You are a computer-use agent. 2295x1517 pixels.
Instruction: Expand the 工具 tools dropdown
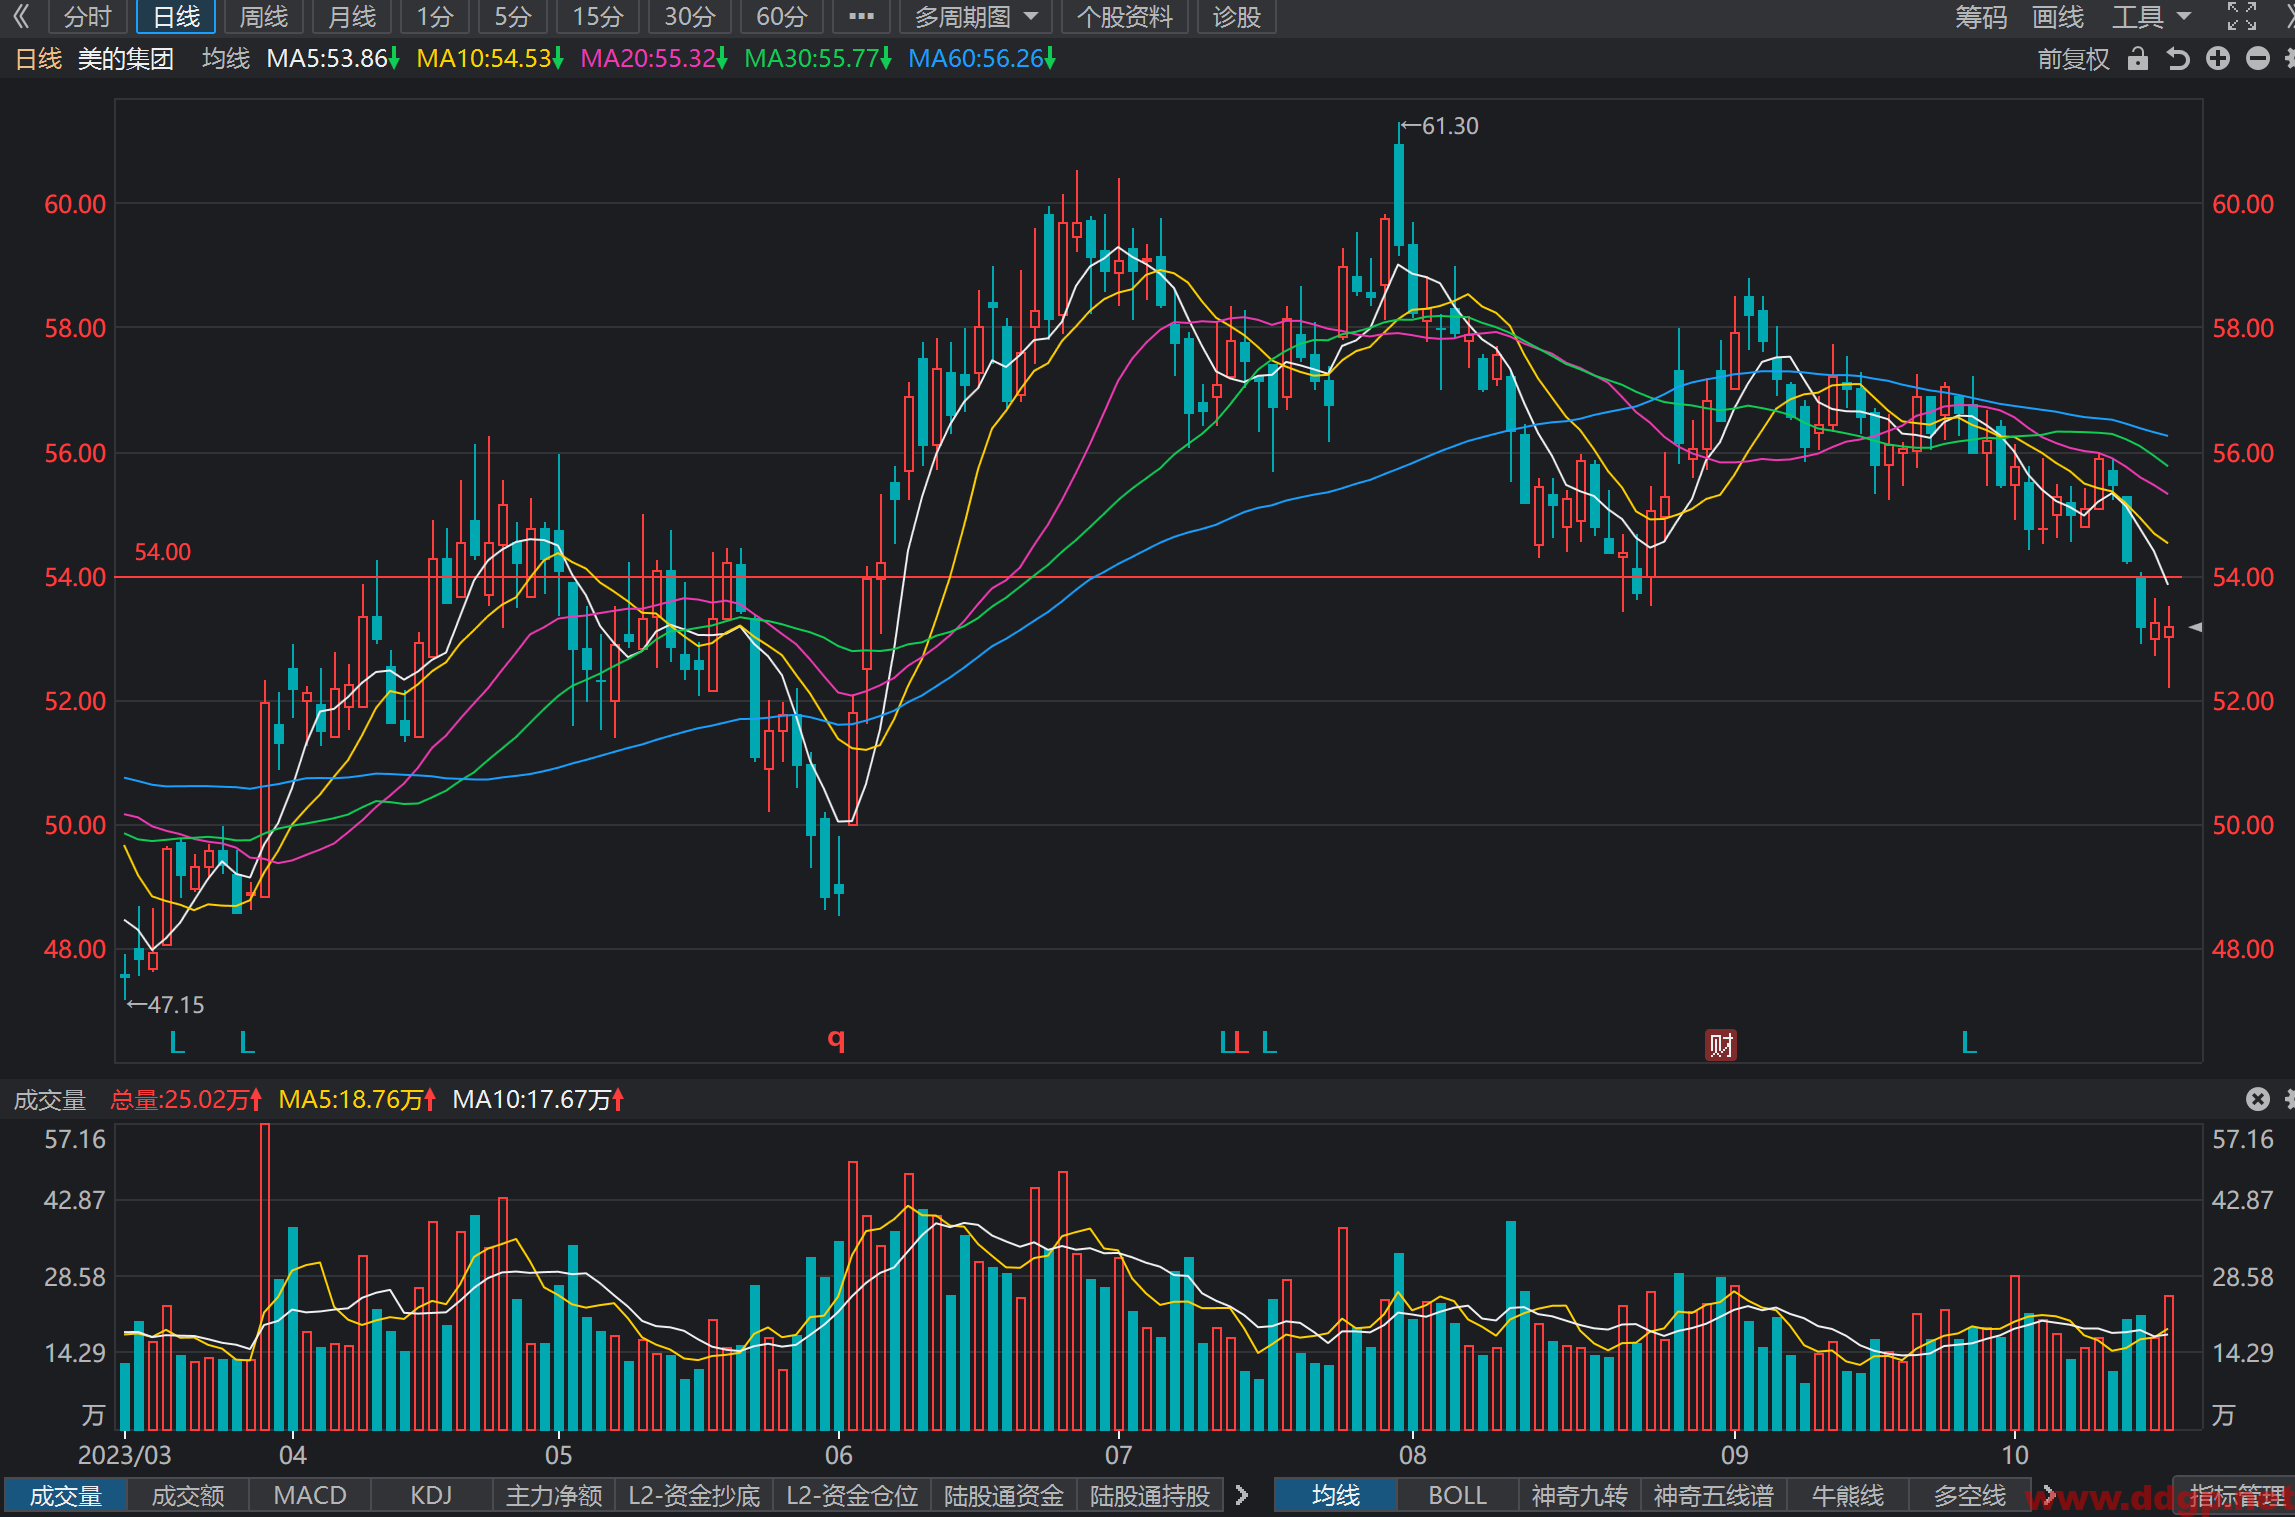(2152, 16)
